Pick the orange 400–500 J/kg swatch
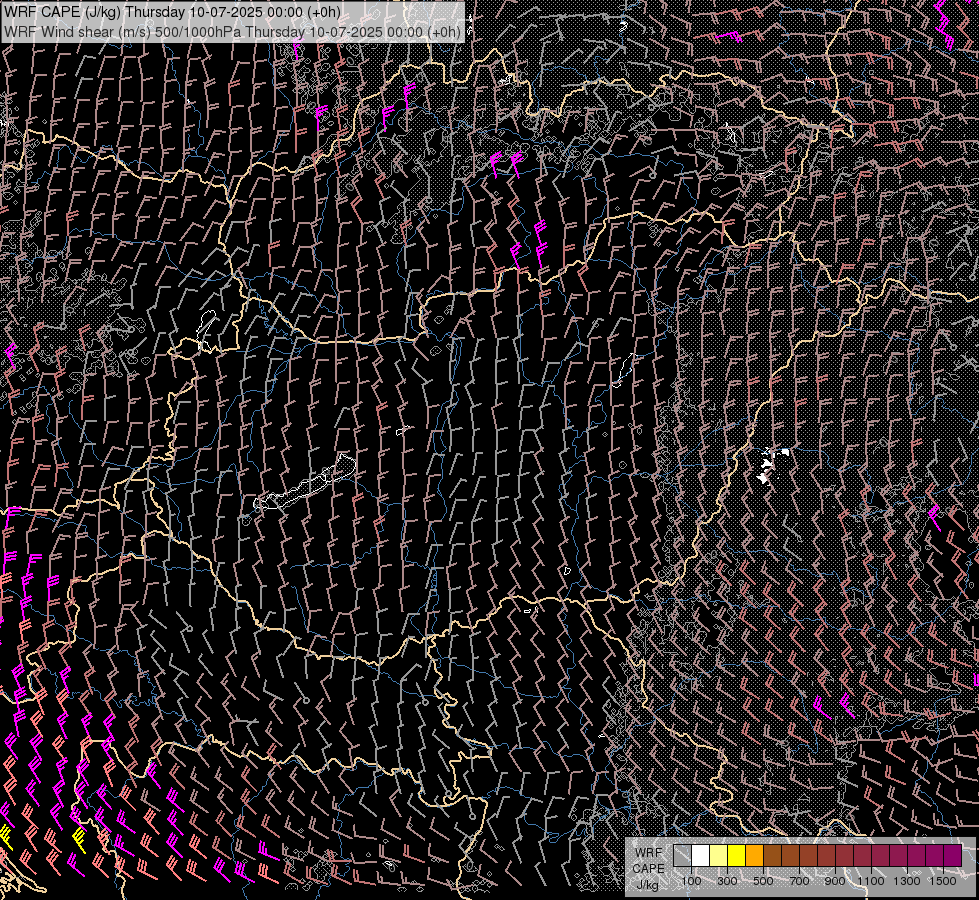This screenshot has width=979, height=900. pyautogui.click(x=754, y=856)
